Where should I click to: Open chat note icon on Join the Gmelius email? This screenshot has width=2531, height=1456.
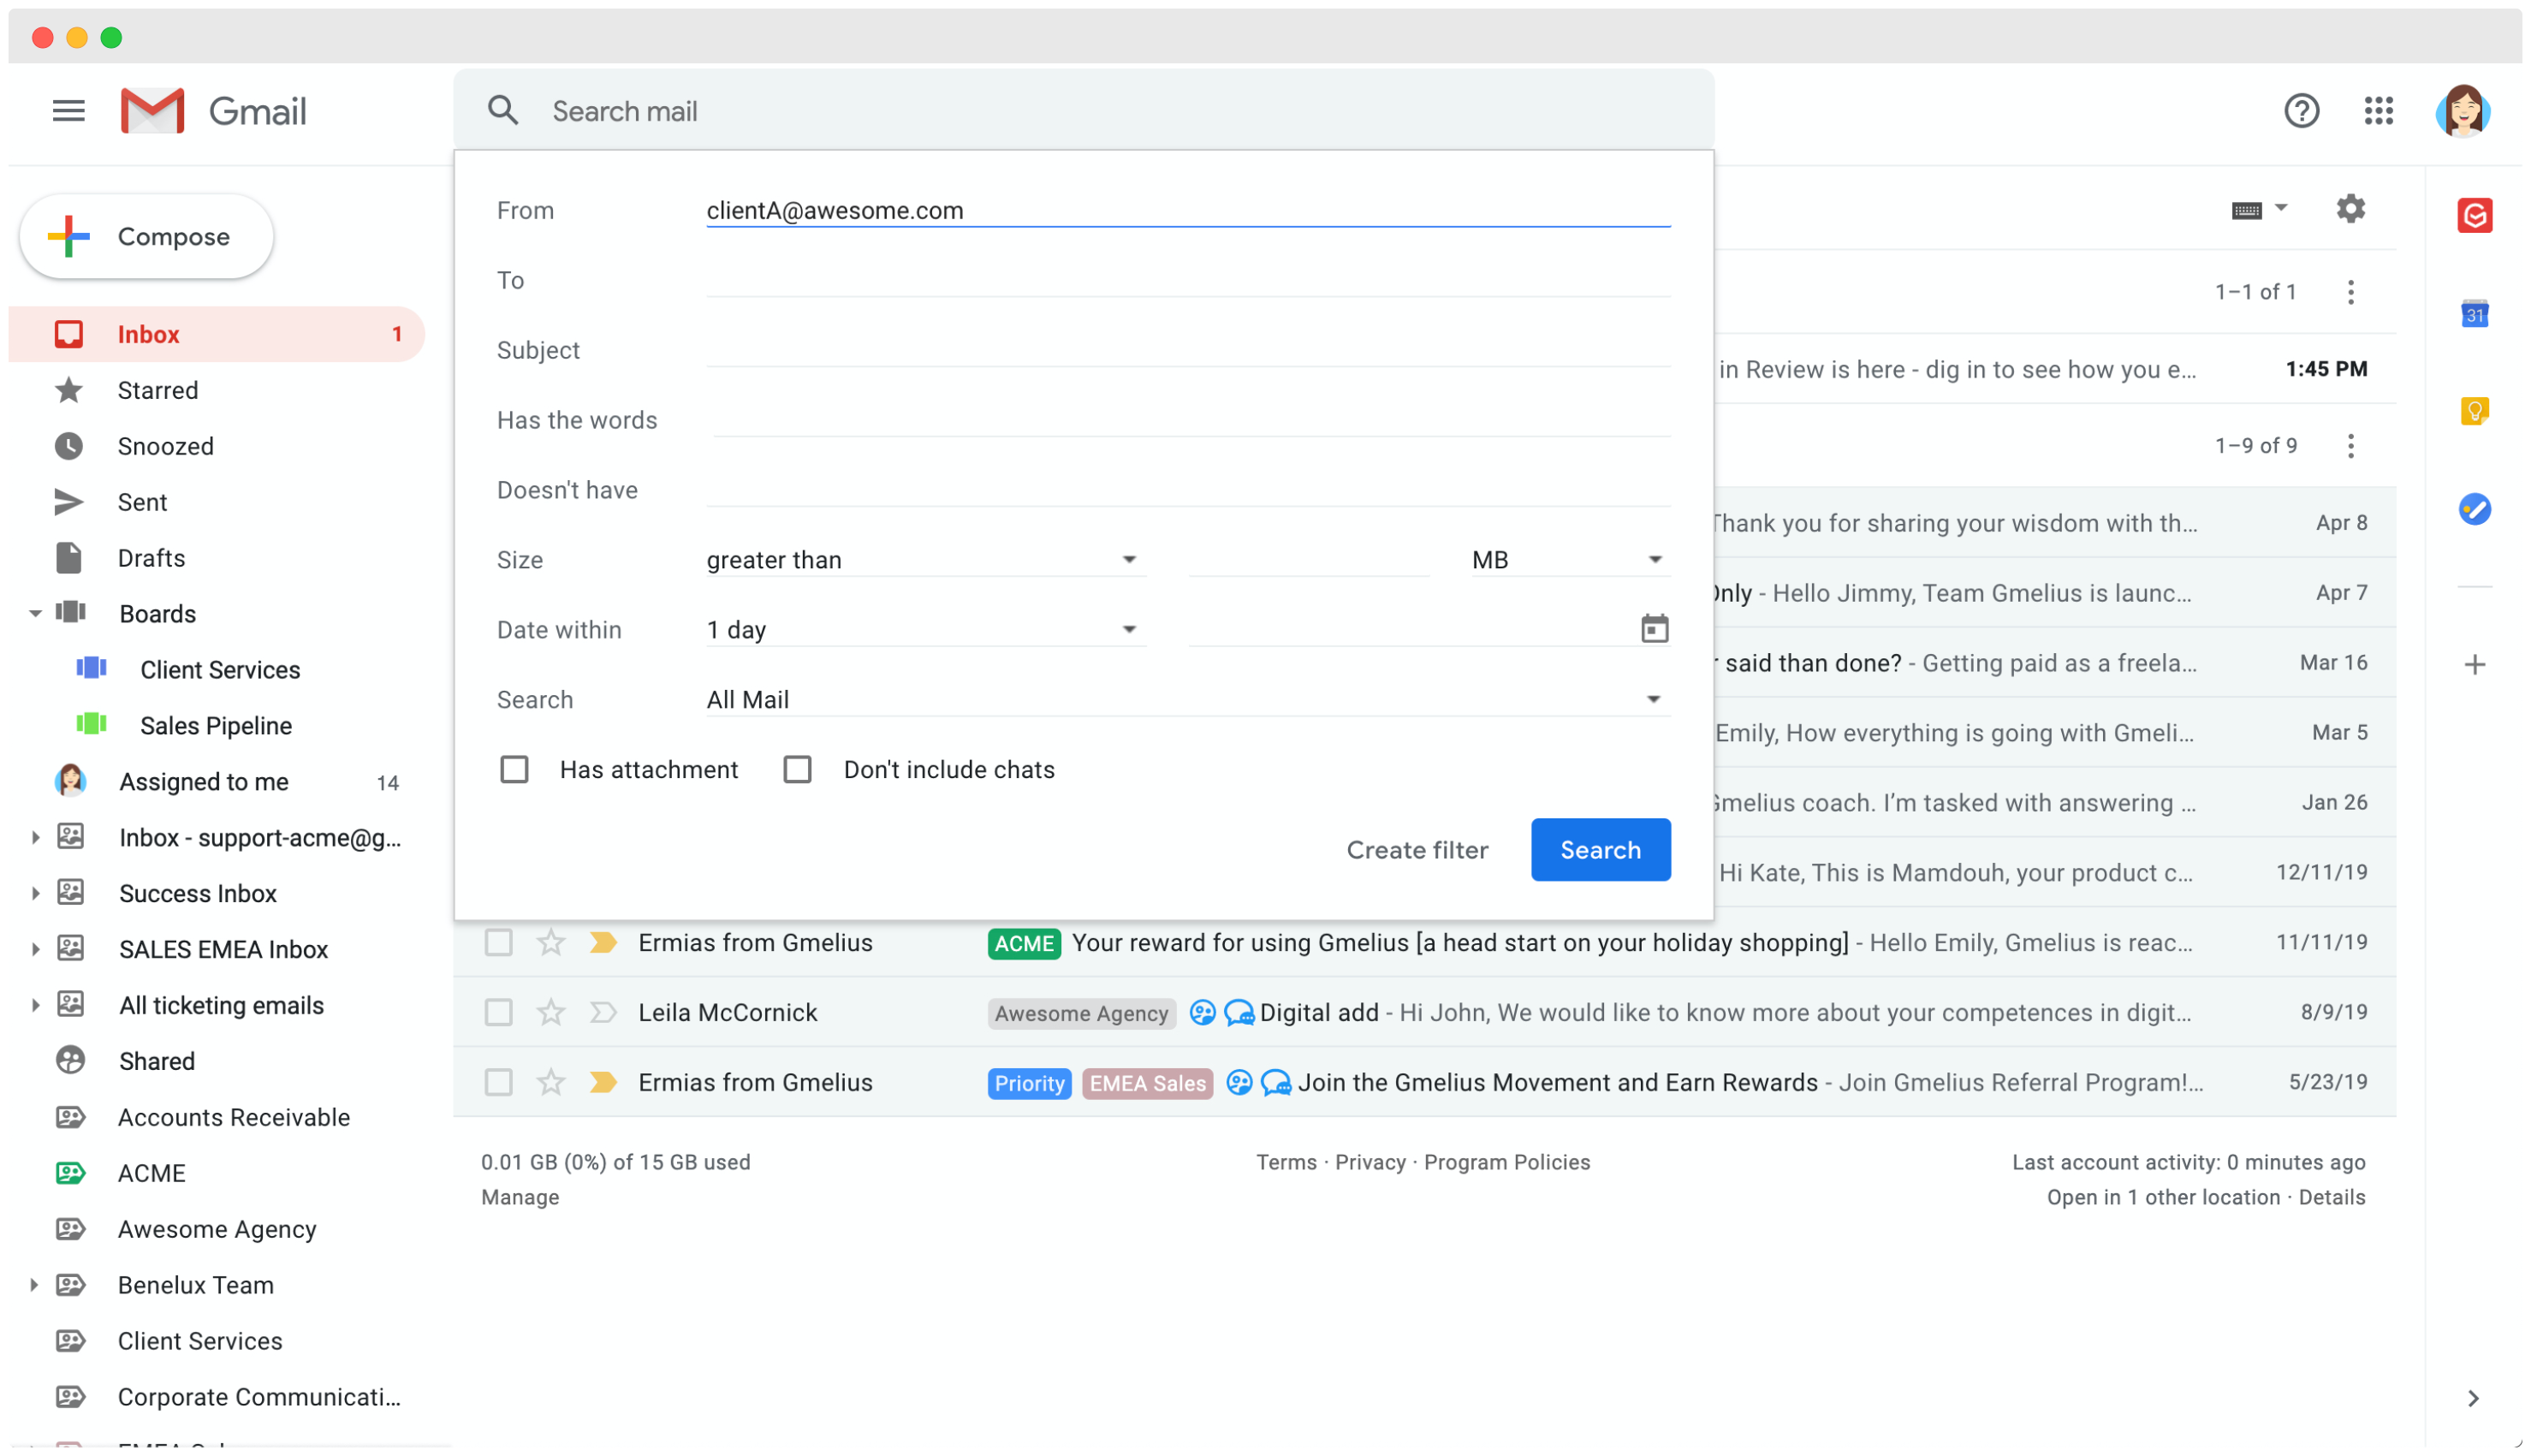click(1275, 1083)
